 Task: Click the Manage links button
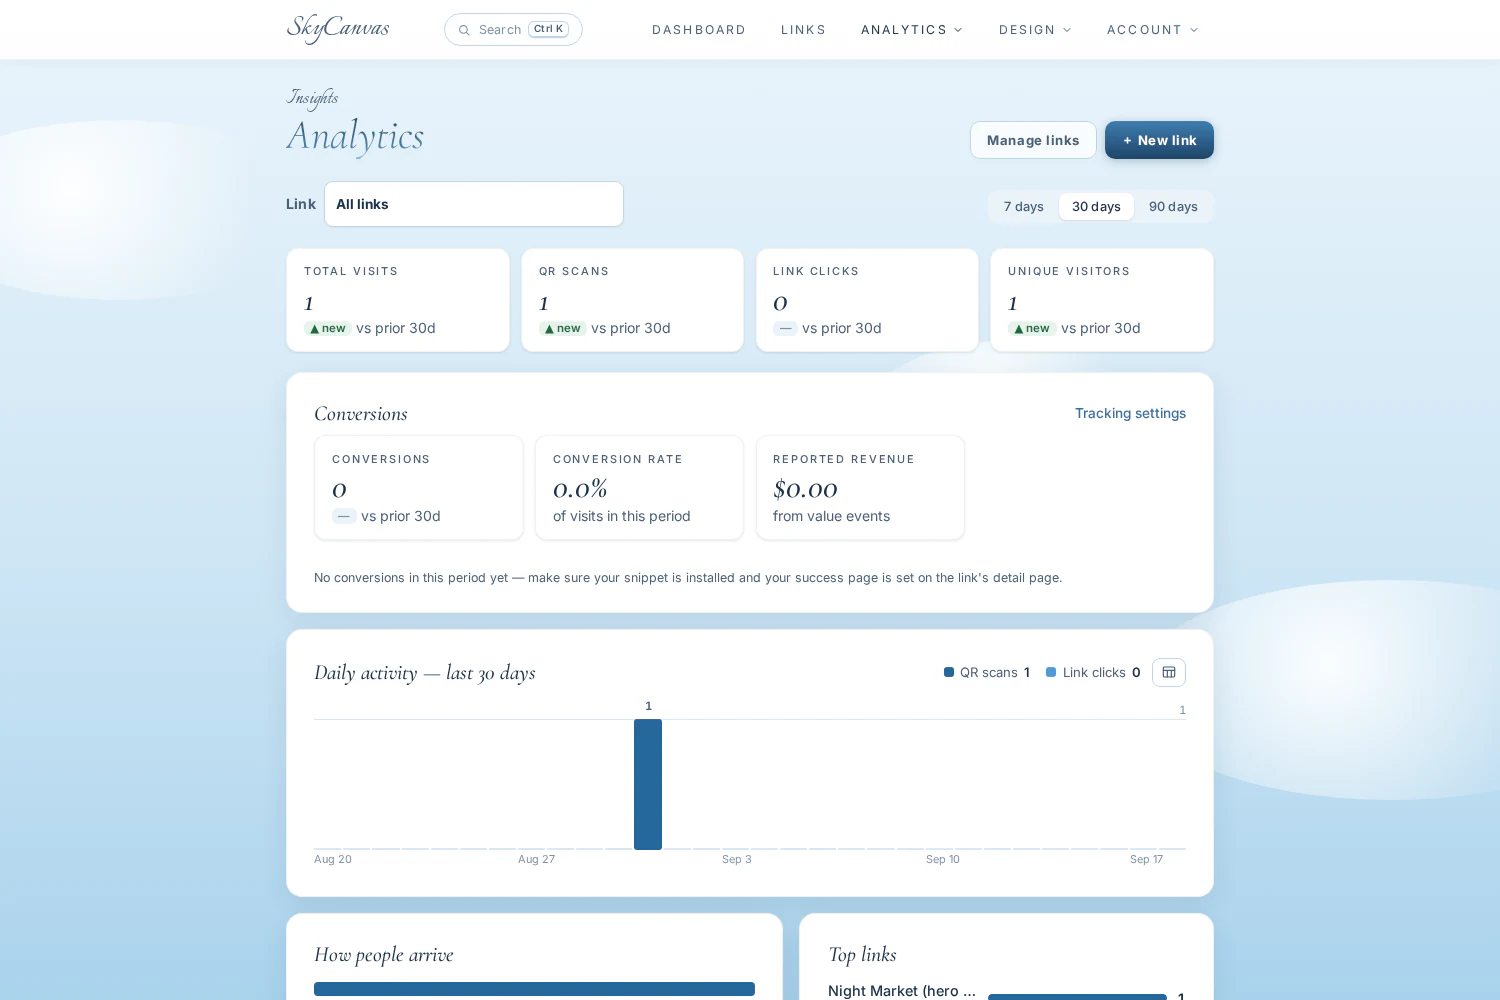pos(1033,140)
